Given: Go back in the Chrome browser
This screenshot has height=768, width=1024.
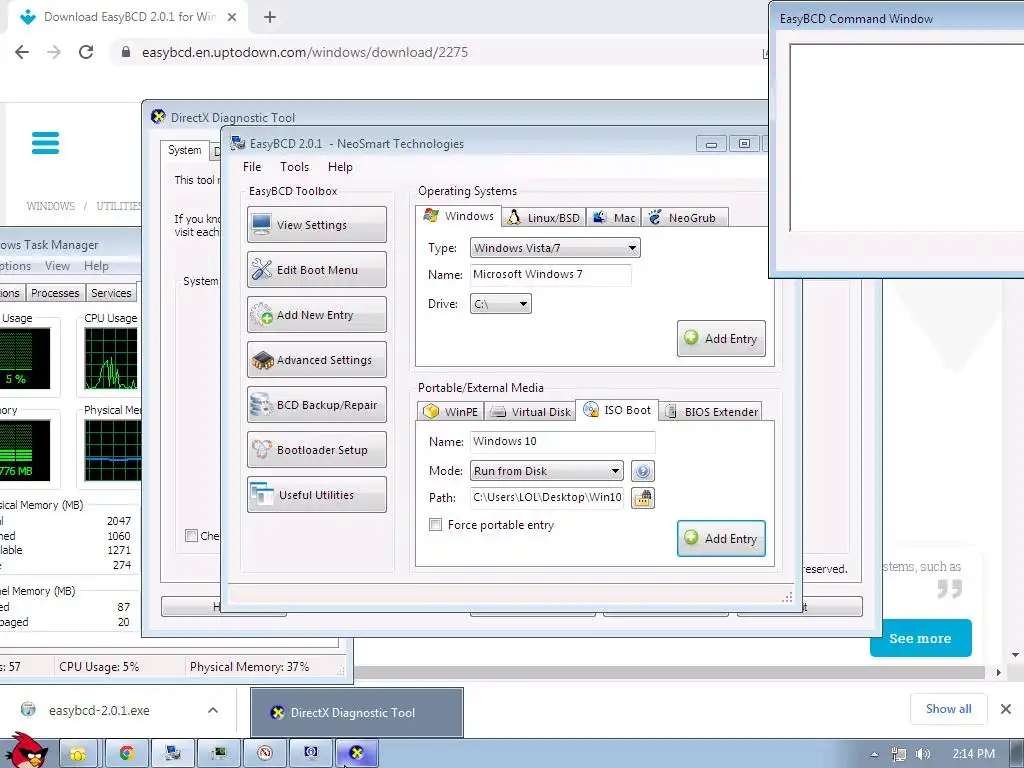Looking at the screenshot, I should click(22, 52).
